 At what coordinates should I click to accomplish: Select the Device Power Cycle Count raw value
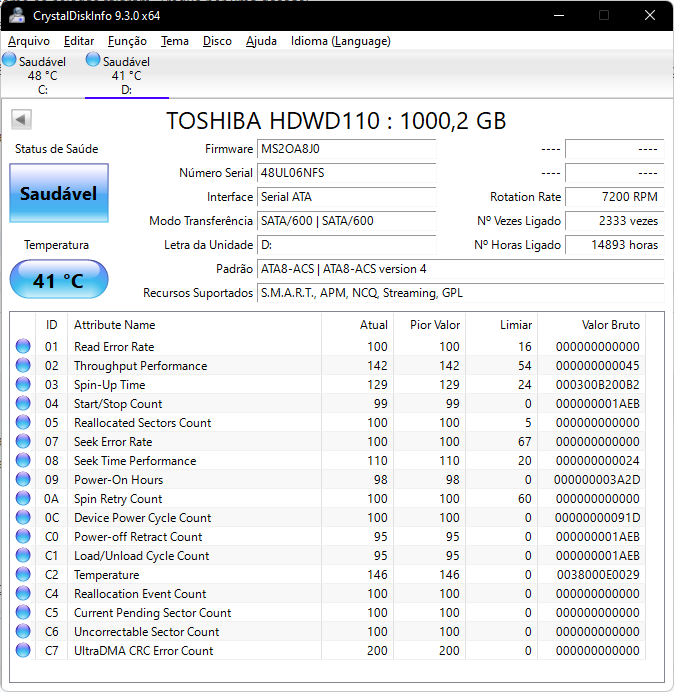[x=598, y=518]
